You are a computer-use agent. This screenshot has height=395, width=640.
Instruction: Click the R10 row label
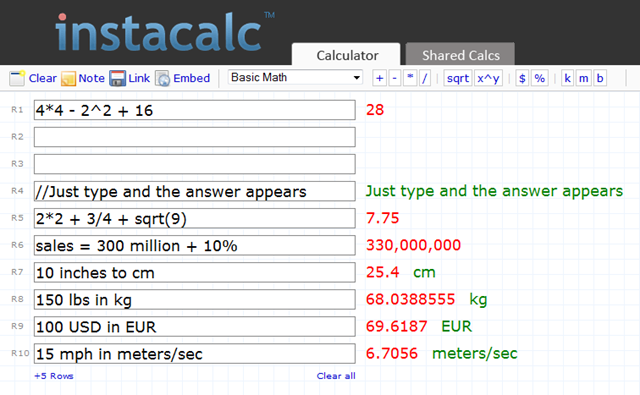click(x=20, y=353)
